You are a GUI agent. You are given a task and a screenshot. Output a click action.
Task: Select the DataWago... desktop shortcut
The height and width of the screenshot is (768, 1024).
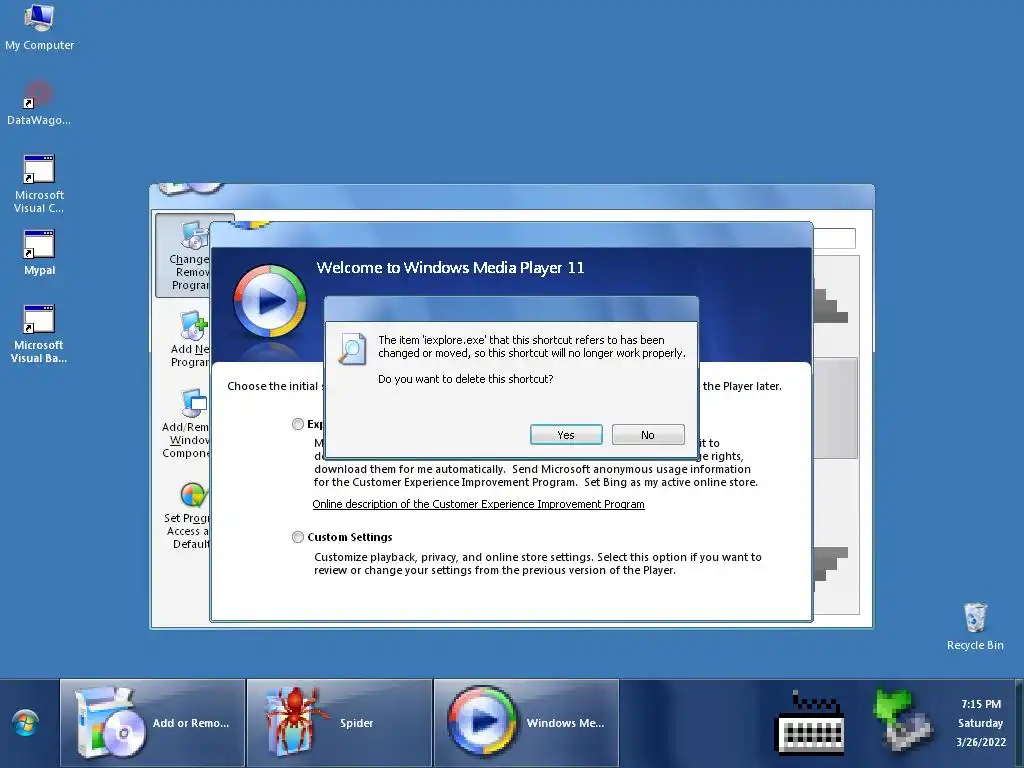coord(39,103)
